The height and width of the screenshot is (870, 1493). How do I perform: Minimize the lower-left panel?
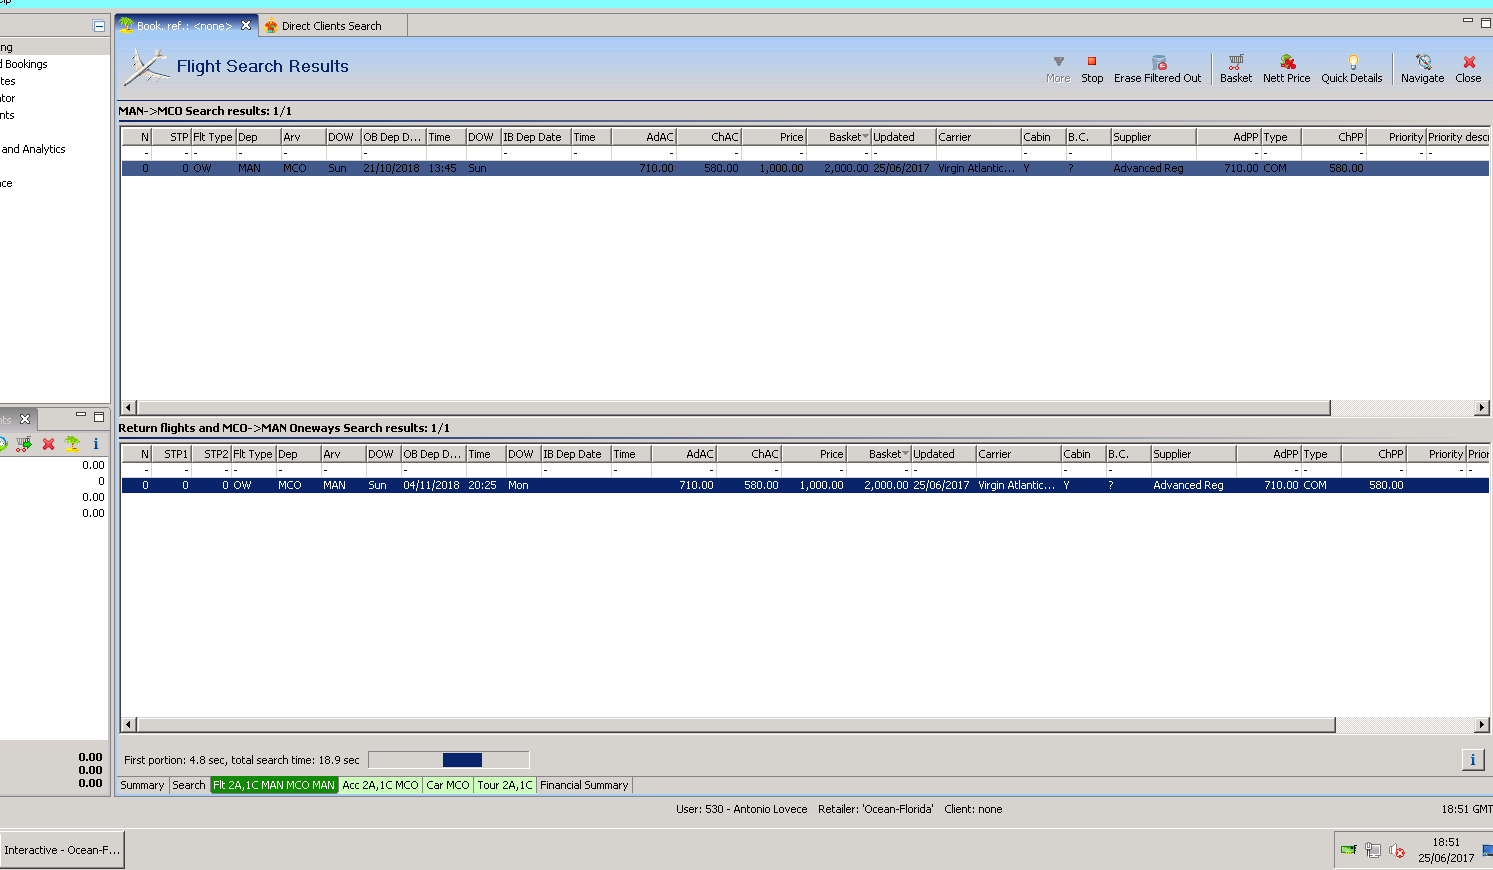point(81,414)
